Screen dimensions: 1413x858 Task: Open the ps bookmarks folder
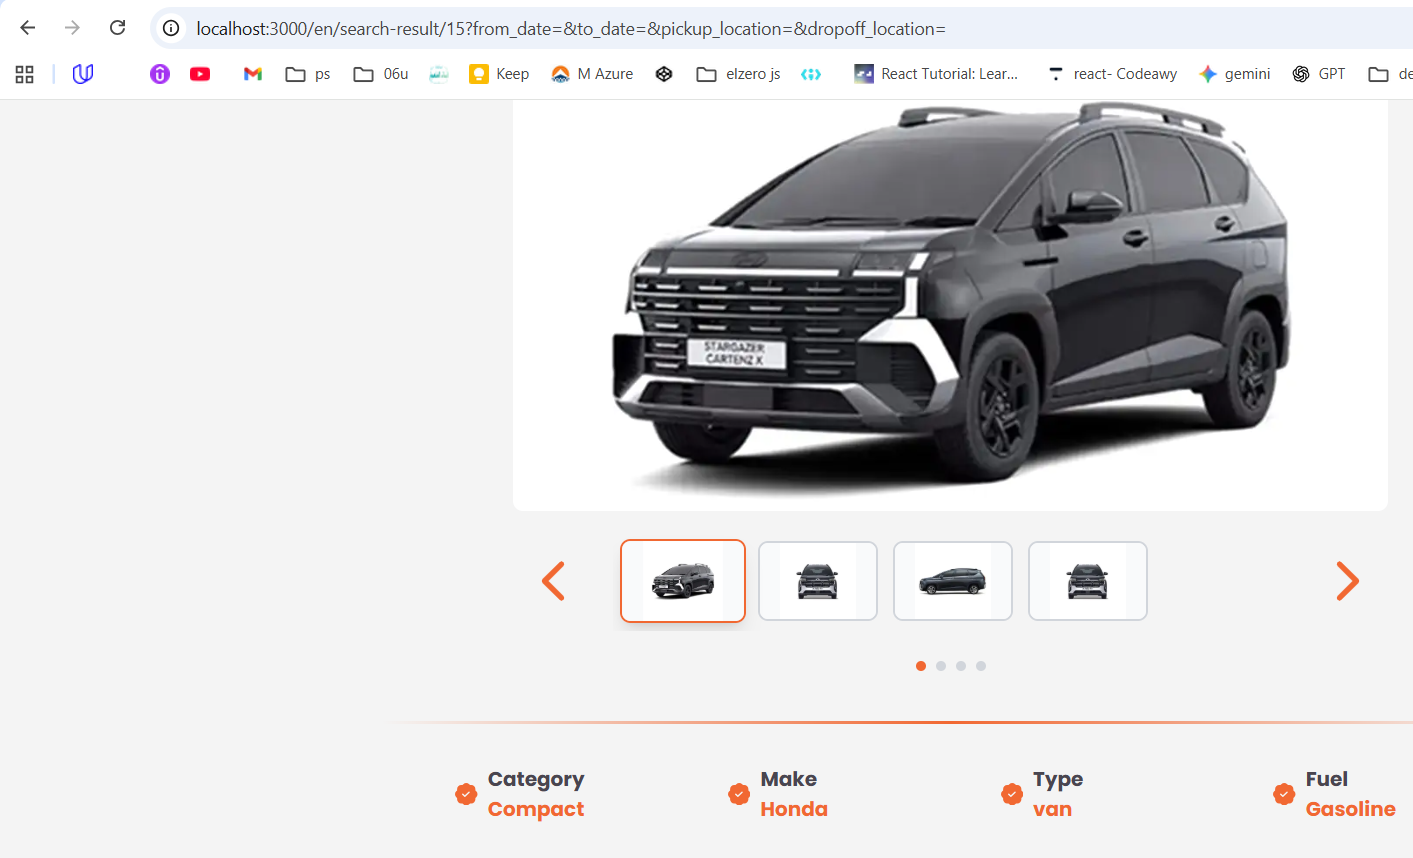pyautogui.click(x=308, y=74)
